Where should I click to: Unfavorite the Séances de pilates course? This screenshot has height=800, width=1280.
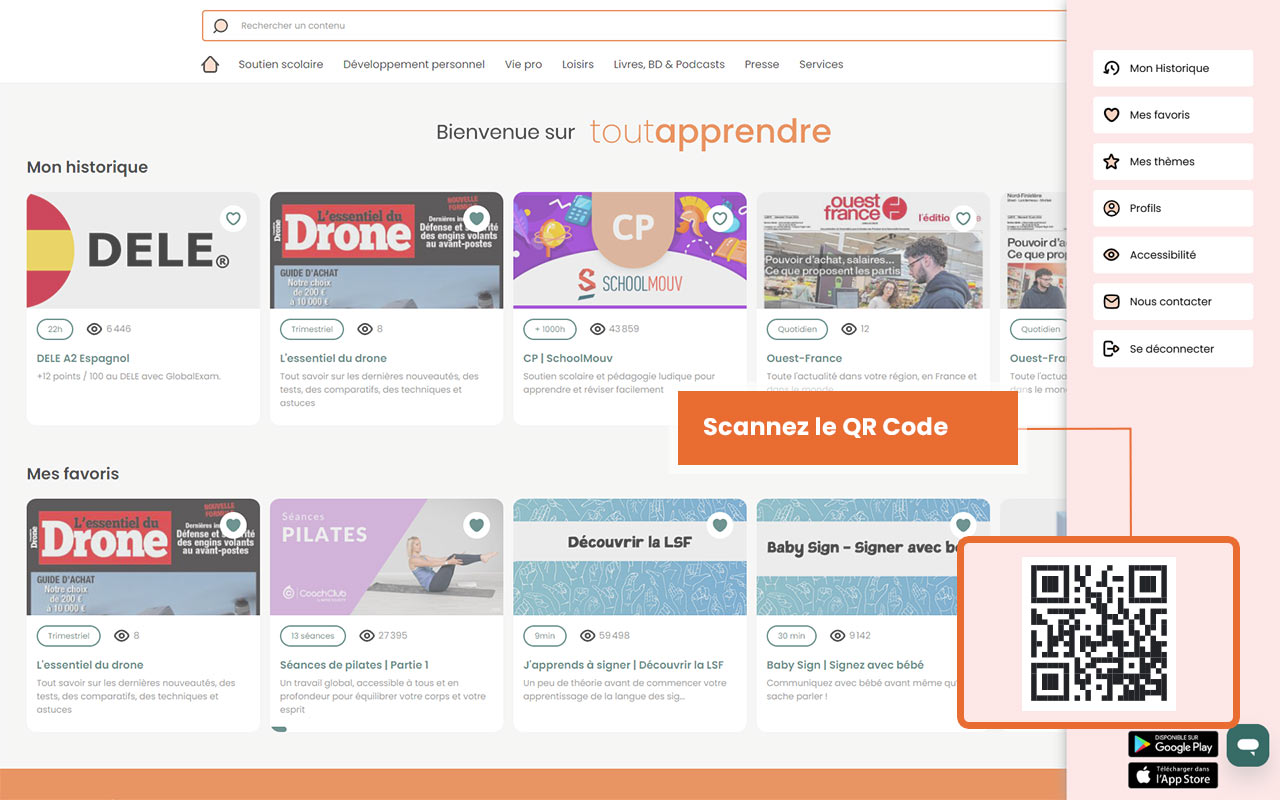pyautogui.click(x=476, y=525)
